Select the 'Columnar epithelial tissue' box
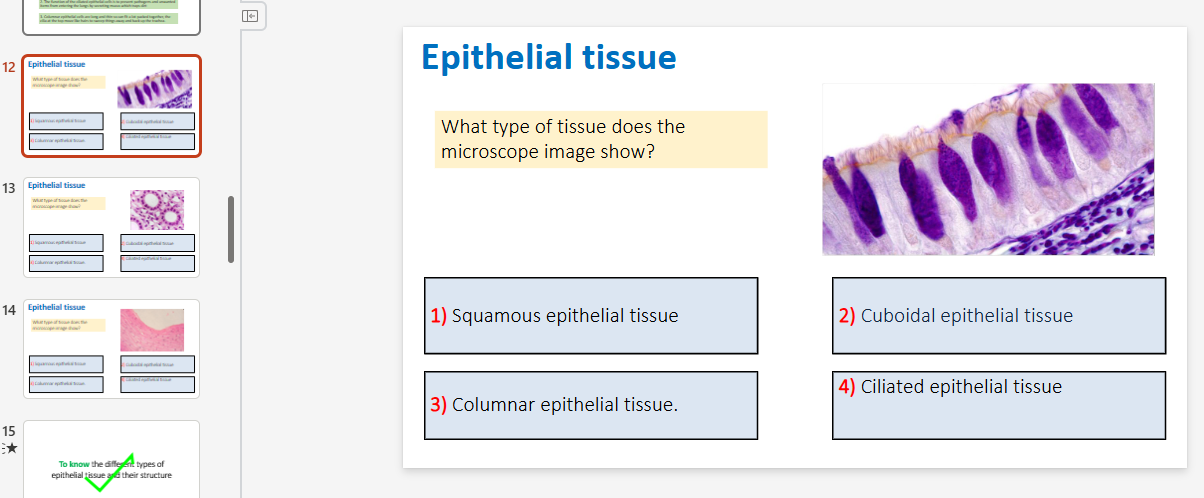Screen dimensions: 1204x498 [591, 405]
